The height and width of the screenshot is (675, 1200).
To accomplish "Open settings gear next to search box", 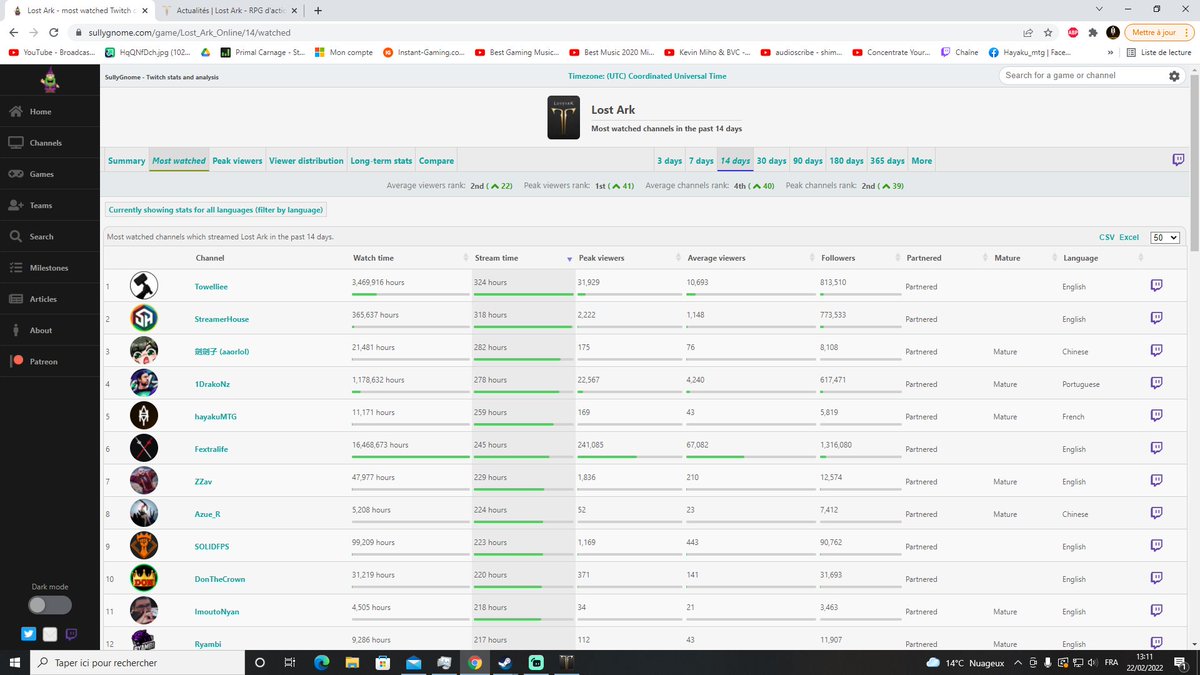I will (1174, 76).
